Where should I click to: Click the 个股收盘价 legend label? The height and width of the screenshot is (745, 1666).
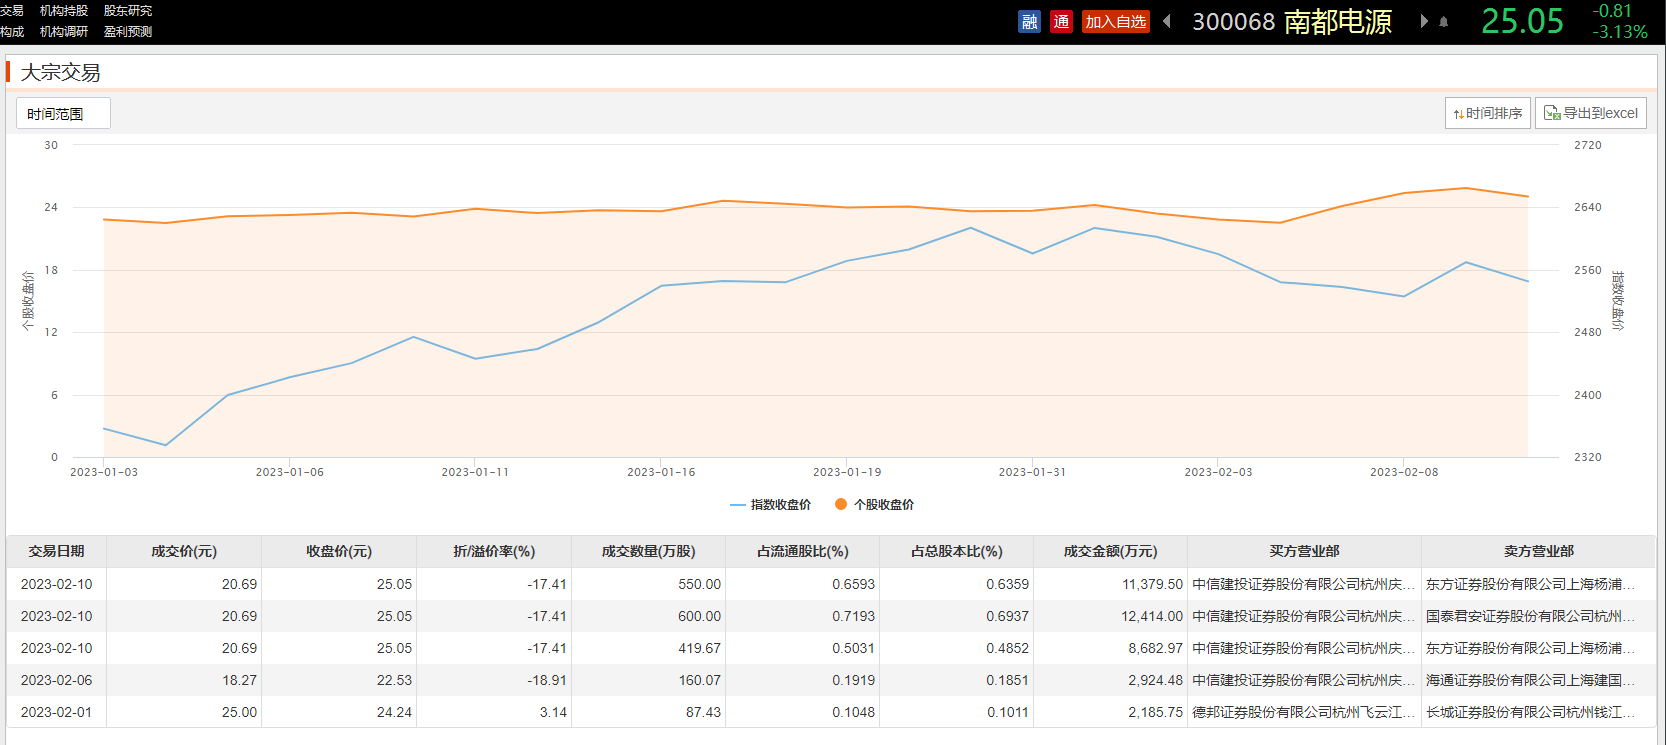point(884,505)
